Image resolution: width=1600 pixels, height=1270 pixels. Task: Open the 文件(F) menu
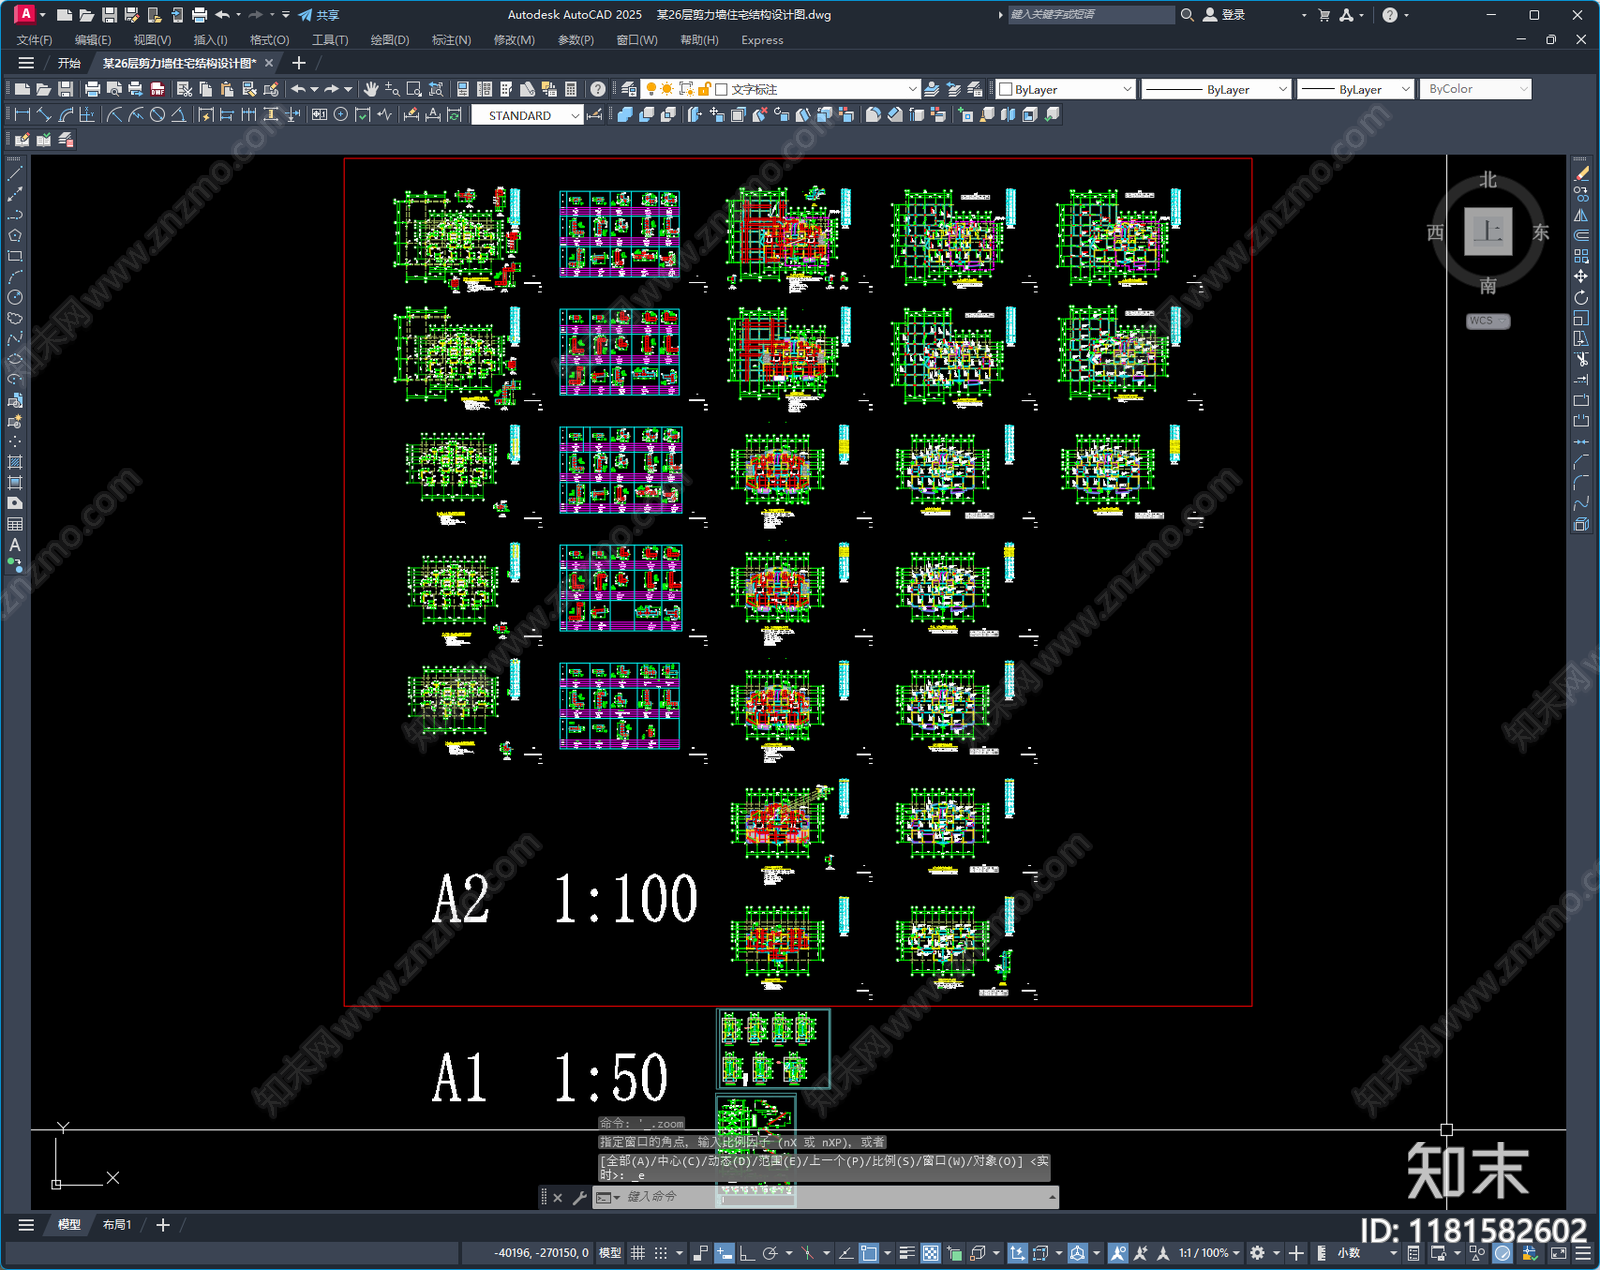pyautogui.click(x=34, y=40)
